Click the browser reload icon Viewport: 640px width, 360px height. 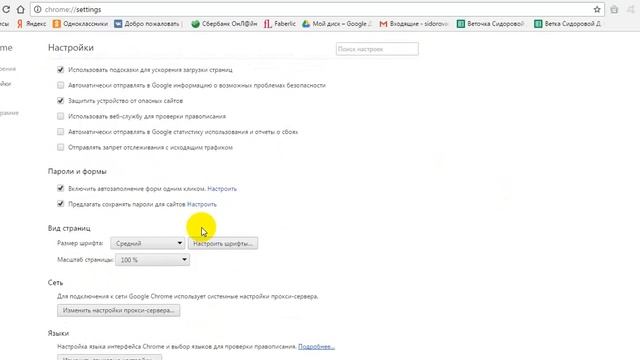[6, 9]
